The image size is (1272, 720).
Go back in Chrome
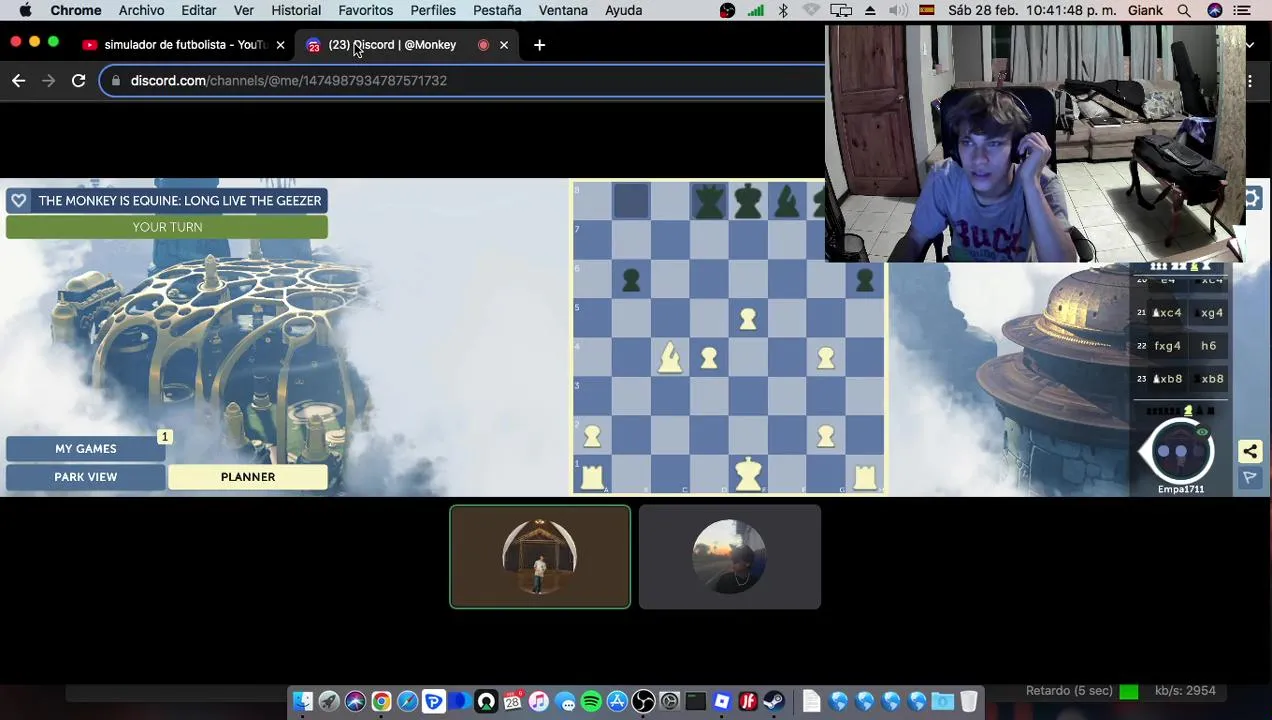pos(19,81)
